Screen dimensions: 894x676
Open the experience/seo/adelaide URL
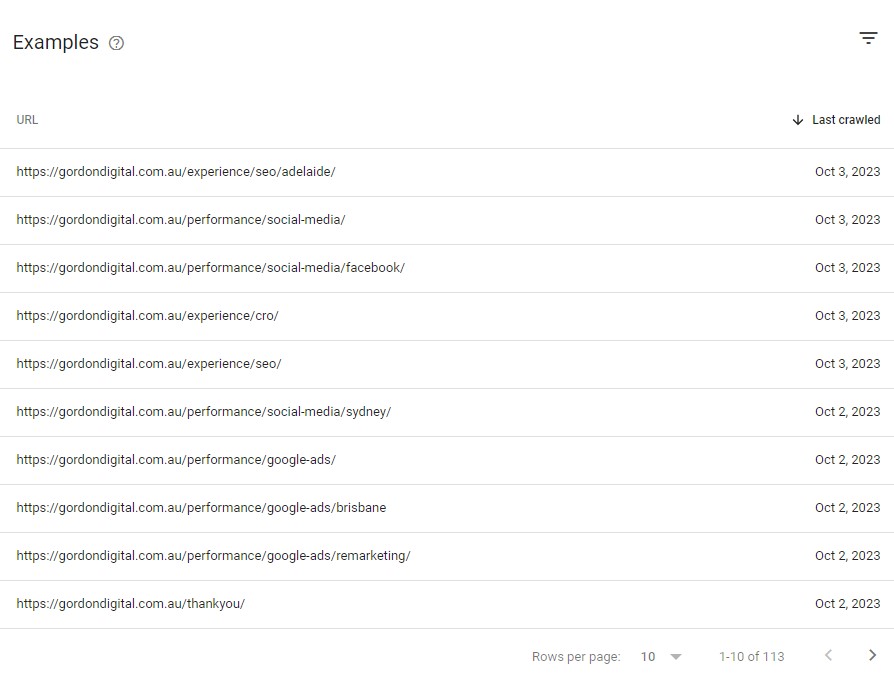click(x=175, y=171)
